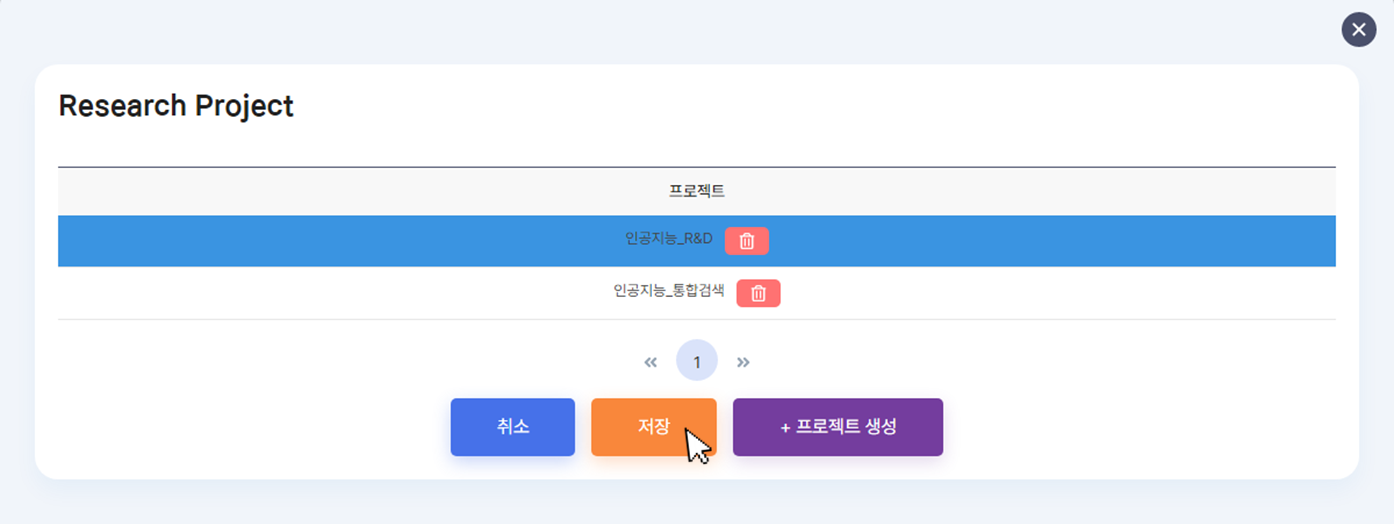This screenshot has height=524, width=1394.
Task: Click the plus sign on the purple create button
Action: tap(785, 427)
